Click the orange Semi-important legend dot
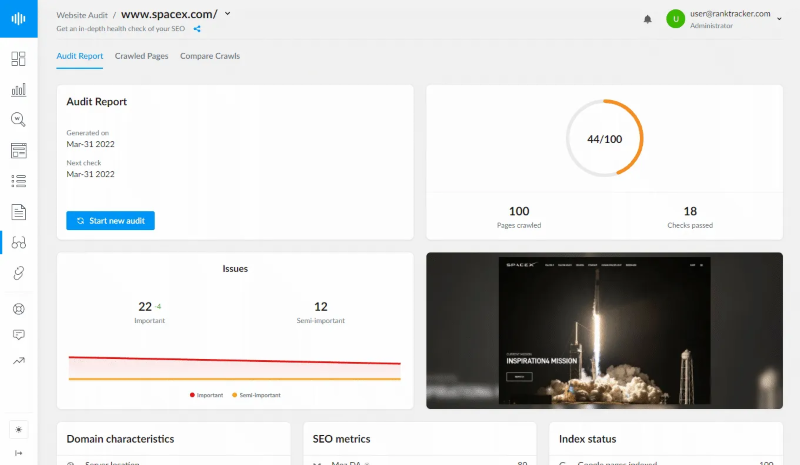800x465 pixels. [235, 395]
